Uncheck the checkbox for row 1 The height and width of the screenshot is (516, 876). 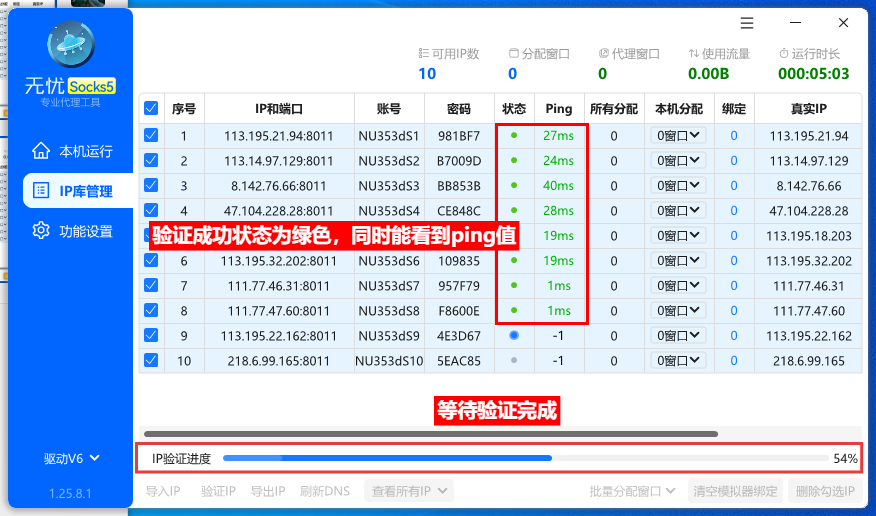point(151,136)
